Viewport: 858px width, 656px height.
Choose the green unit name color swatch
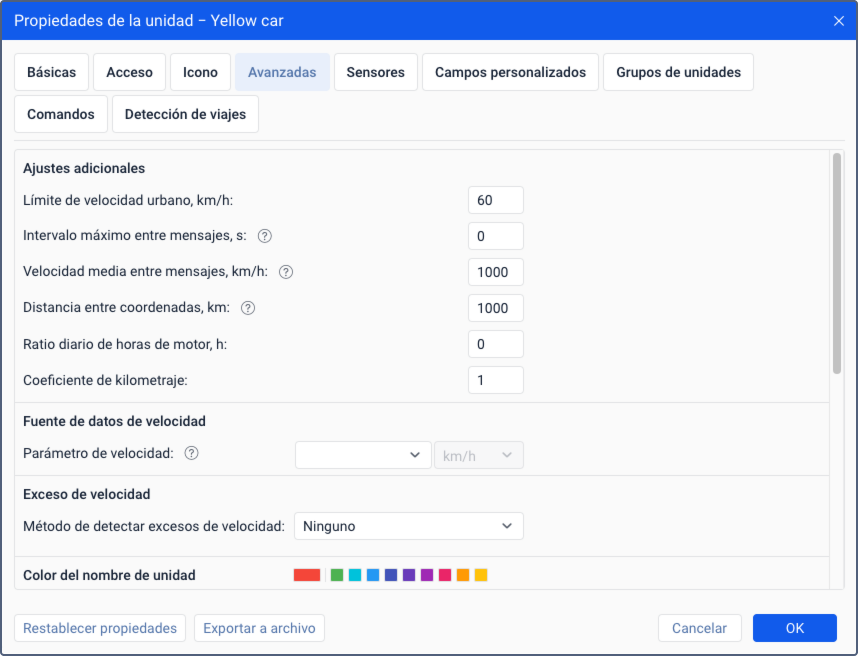pyautogui.click(x=337, y=575)
